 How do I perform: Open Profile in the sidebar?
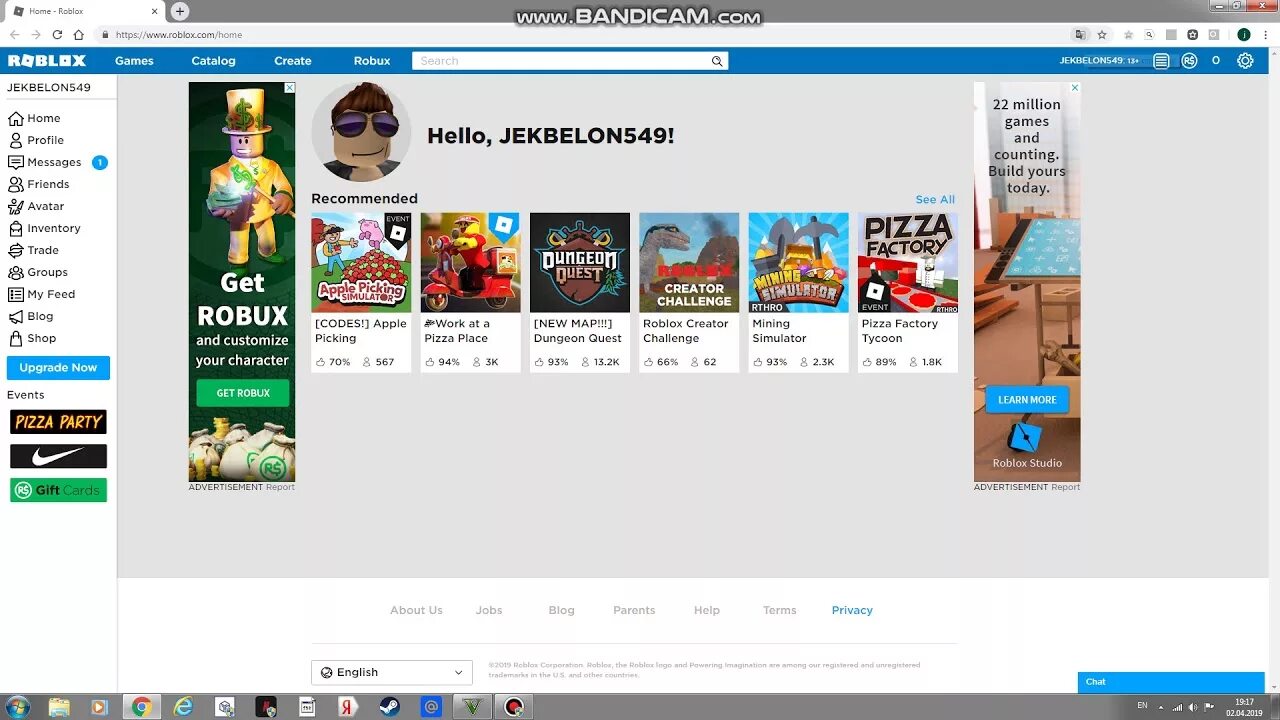coord(36,140)
